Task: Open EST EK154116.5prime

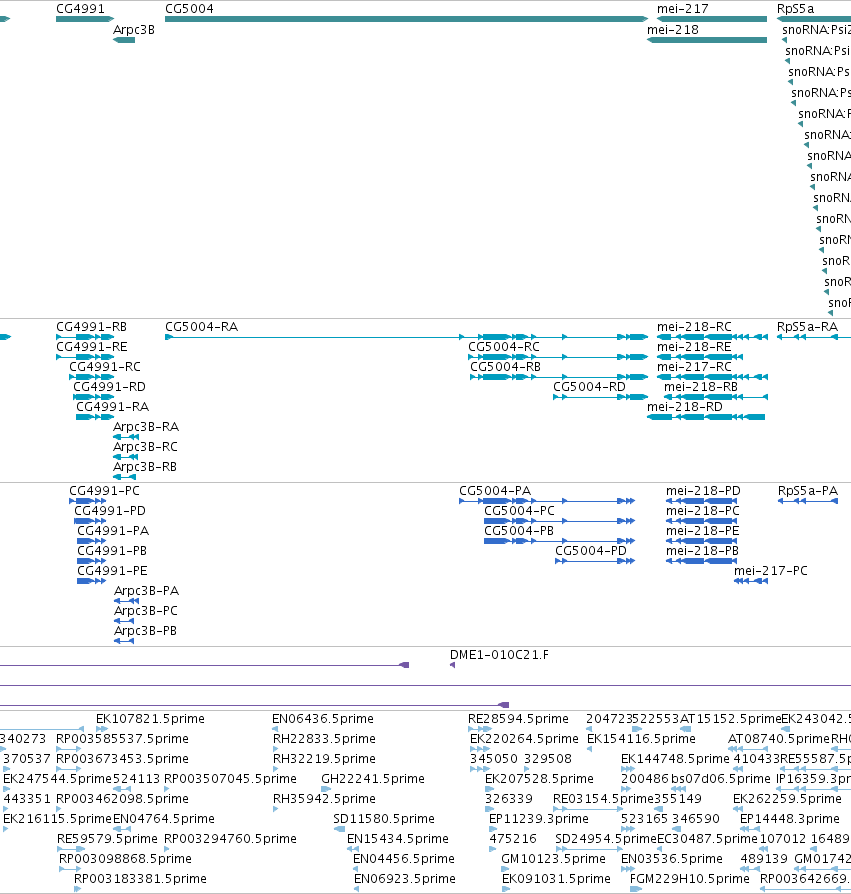Action: tap(641, 739)
